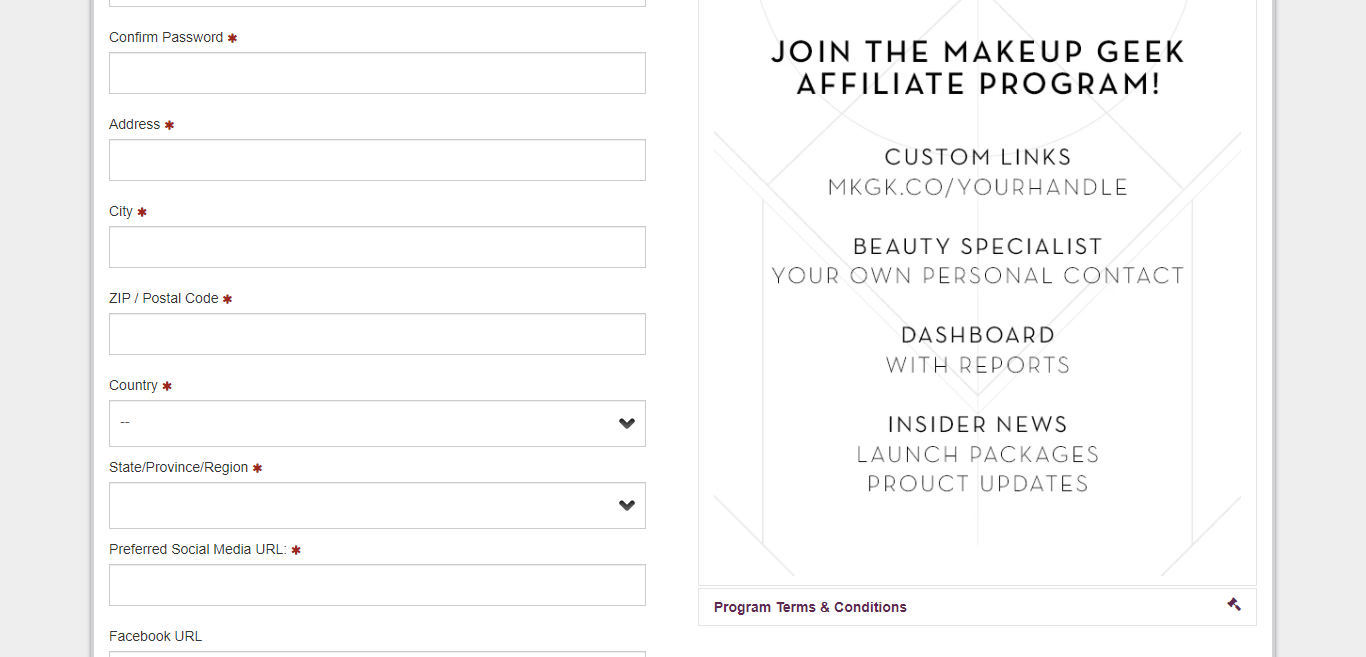The width and height of the screenshot is (1366, 657).
Task: Click the ZIP / Postal Code label
Action: pos(163,298)
